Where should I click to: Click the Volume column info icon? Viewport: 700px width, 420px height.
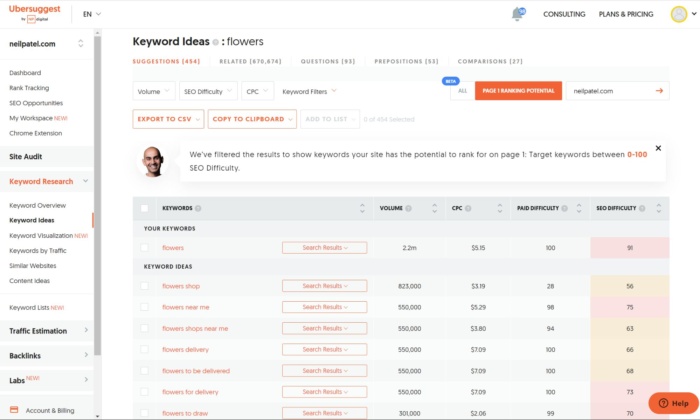(408, 208)
